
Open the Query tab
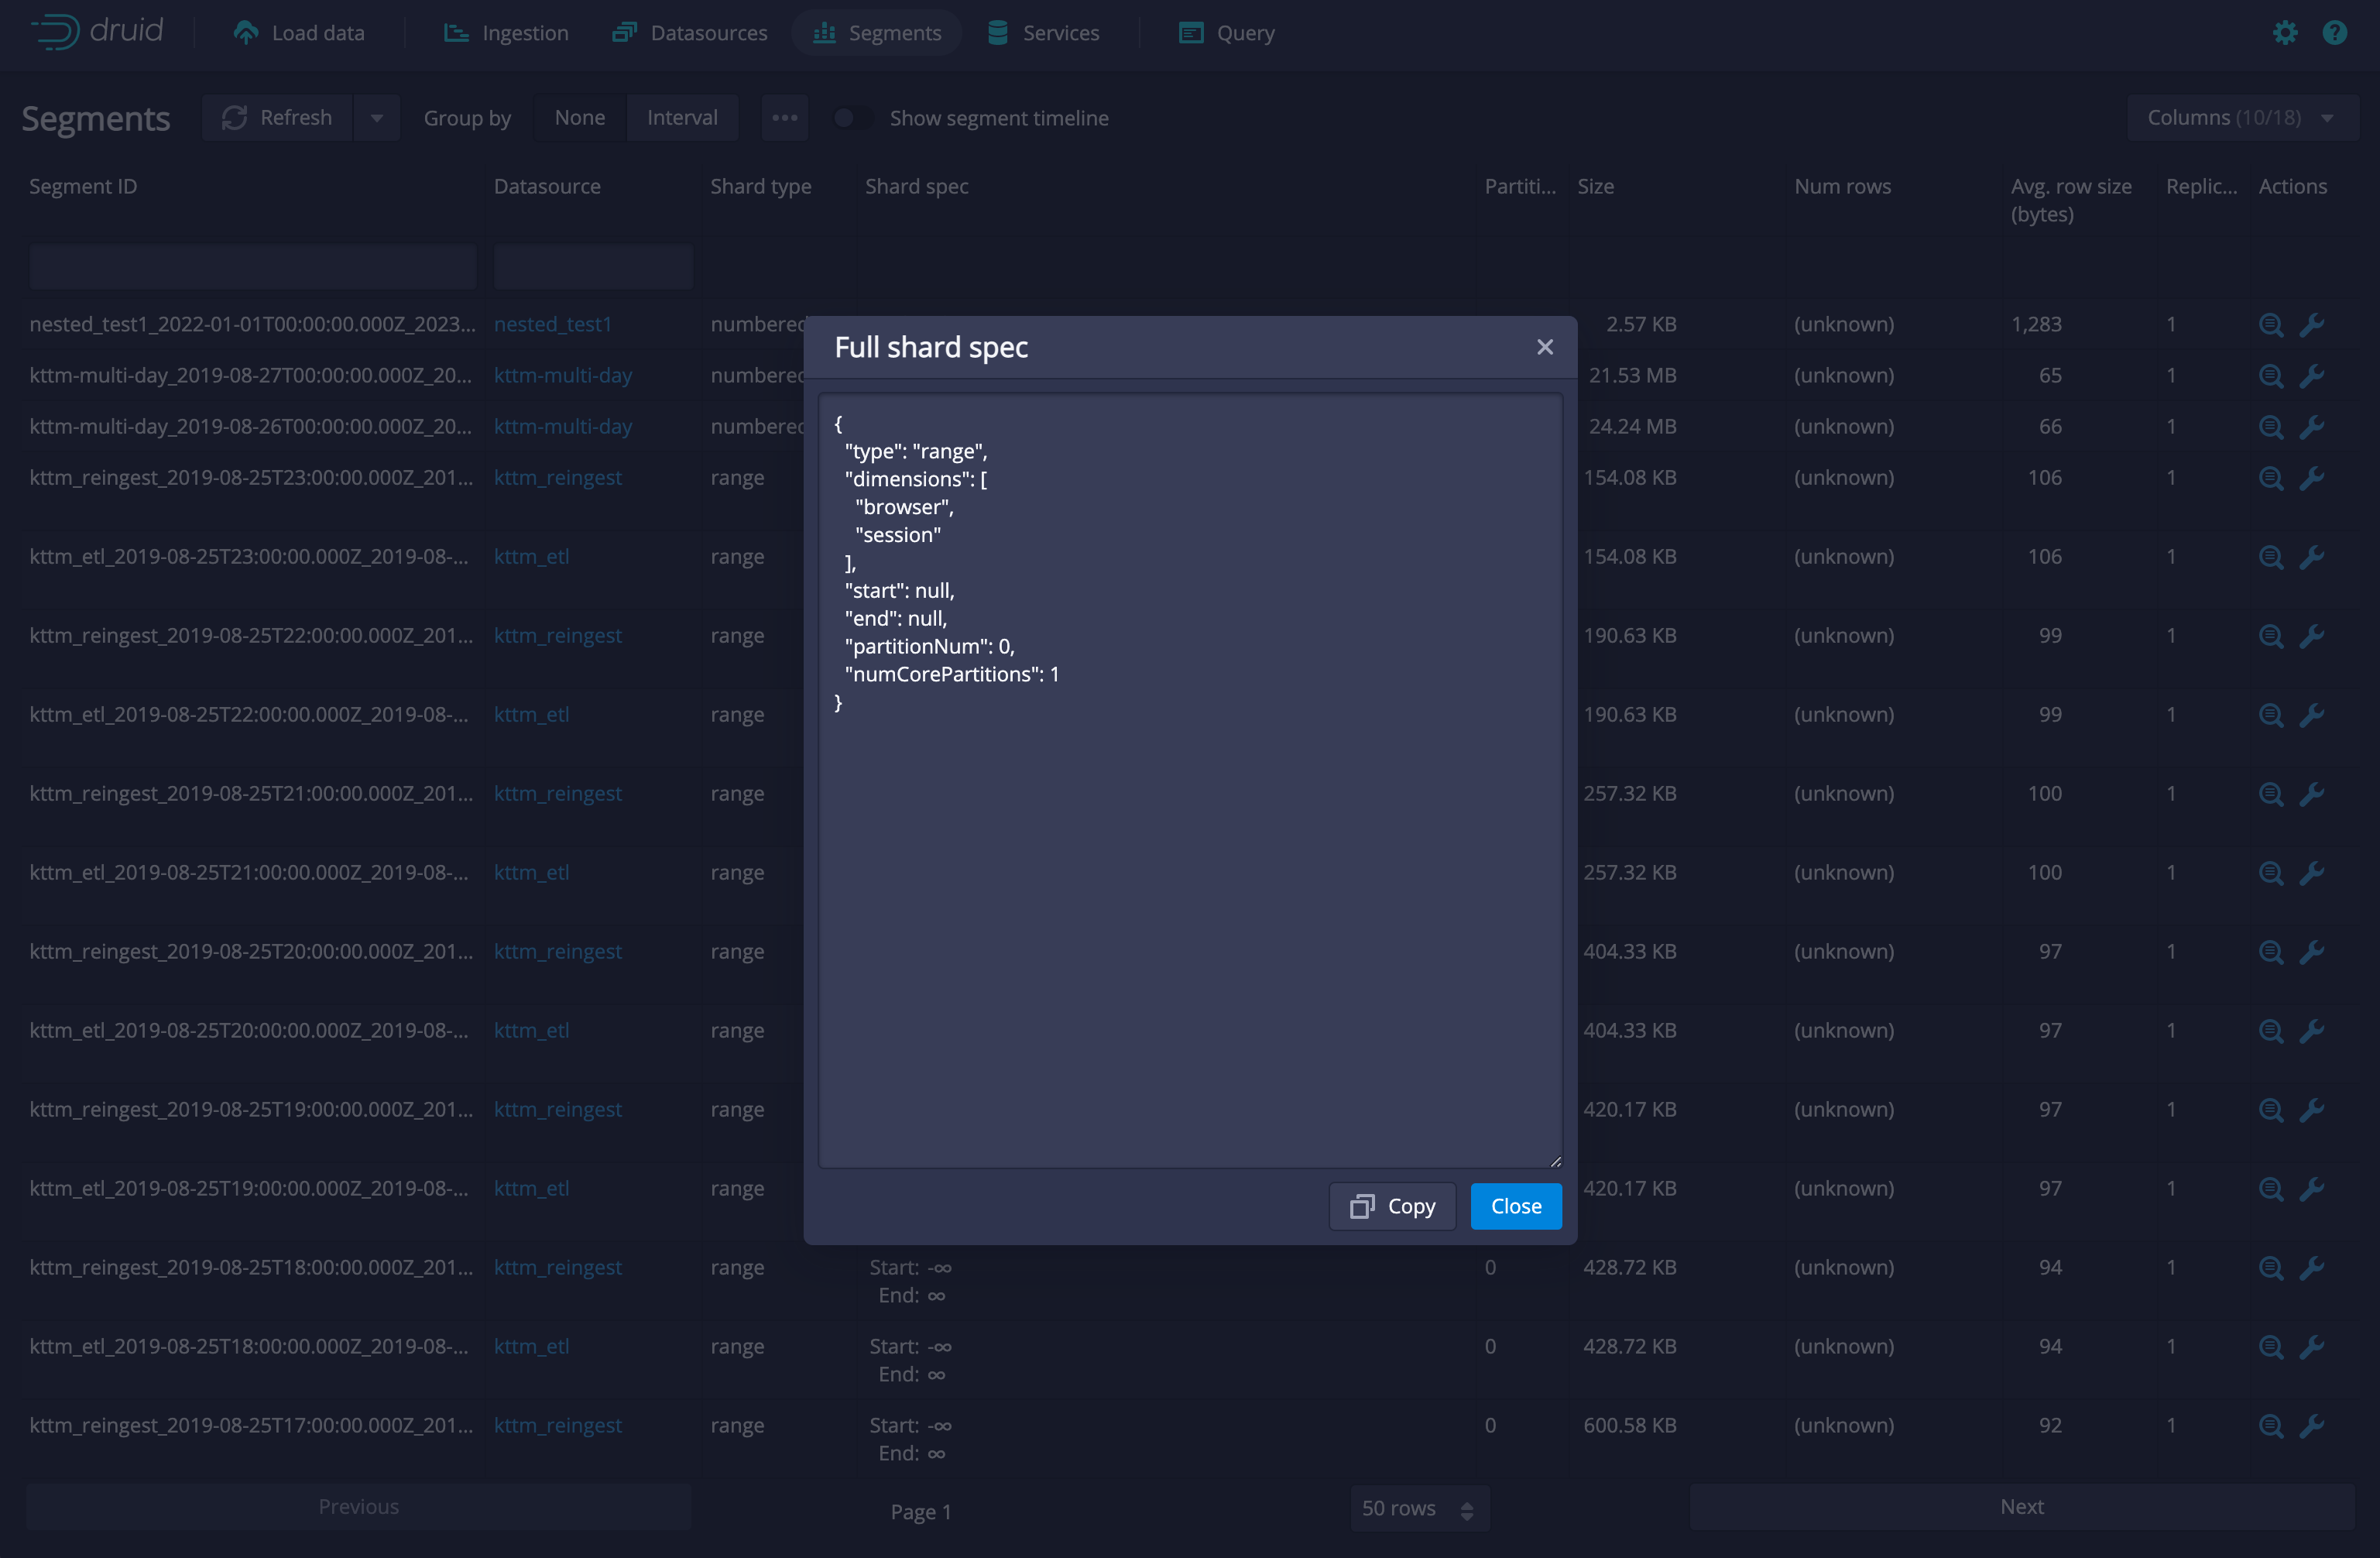(x=1227, y=33)
